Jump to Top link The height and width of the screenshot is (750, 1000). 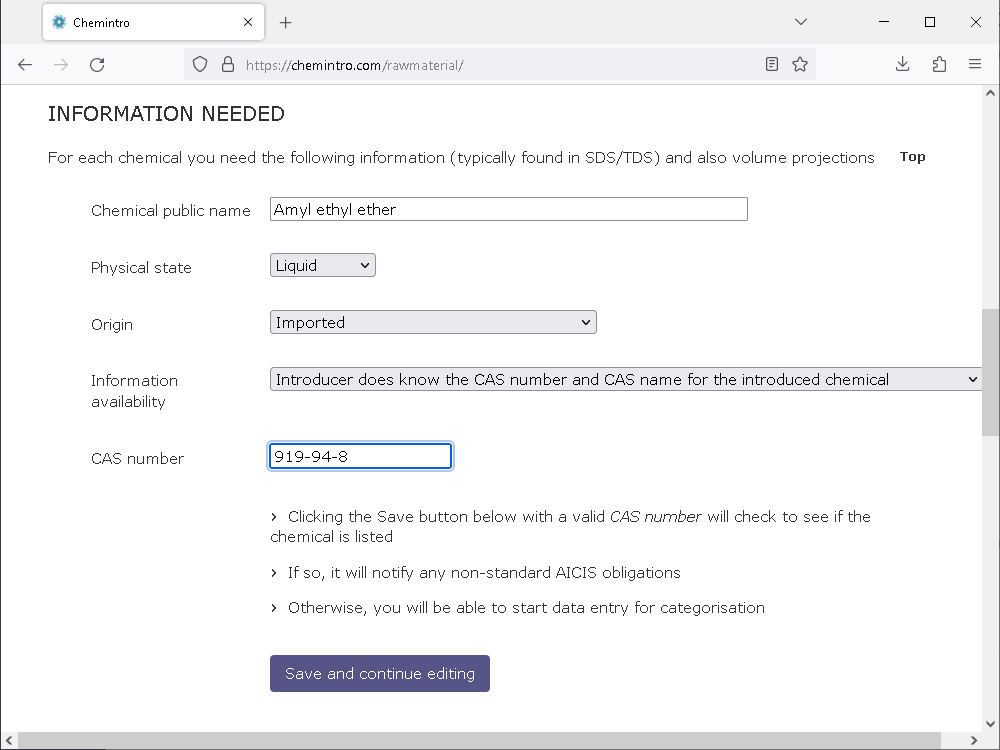click(x=913, y=157)
